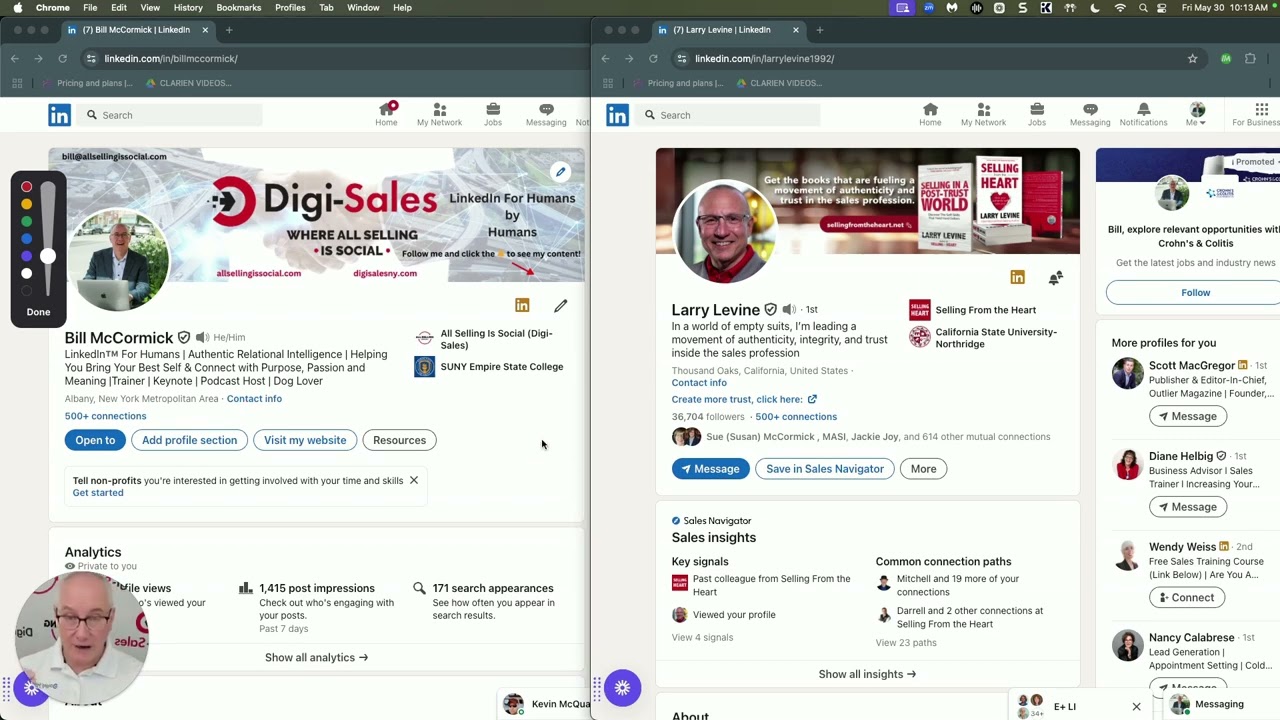Viewport: 1280px width, 720px height.
Task: Show all insights in Sales Navigator
Action: [867, 674]
